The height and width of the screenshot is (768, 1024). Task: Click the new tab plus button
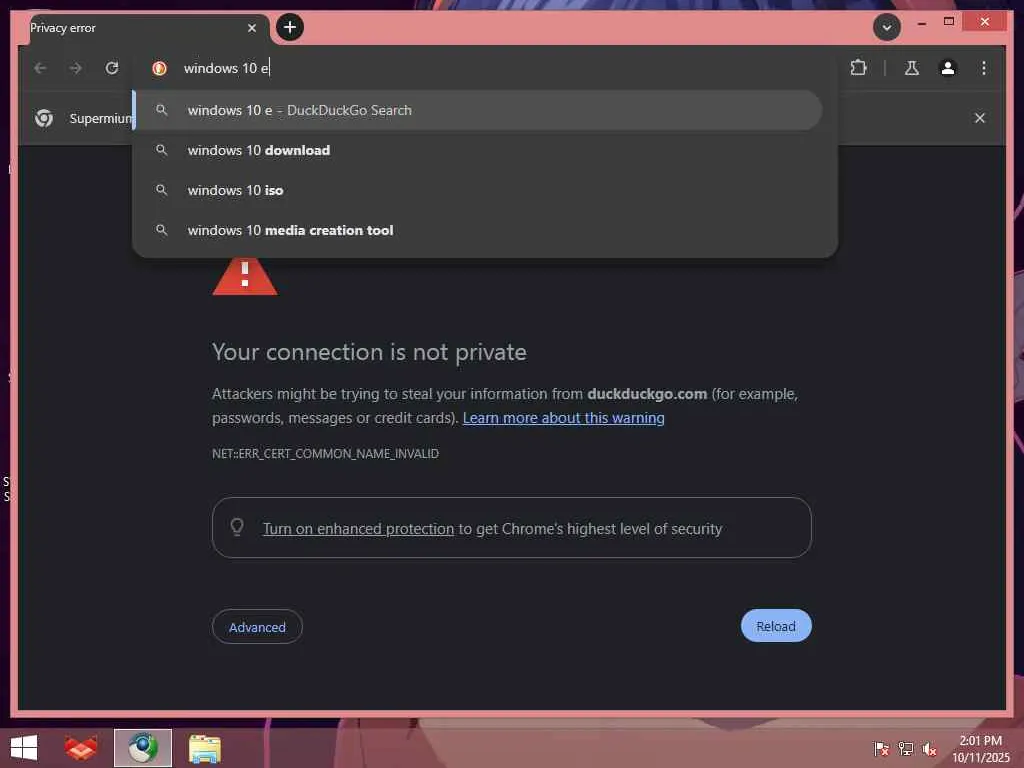click(x=290, y=27)
